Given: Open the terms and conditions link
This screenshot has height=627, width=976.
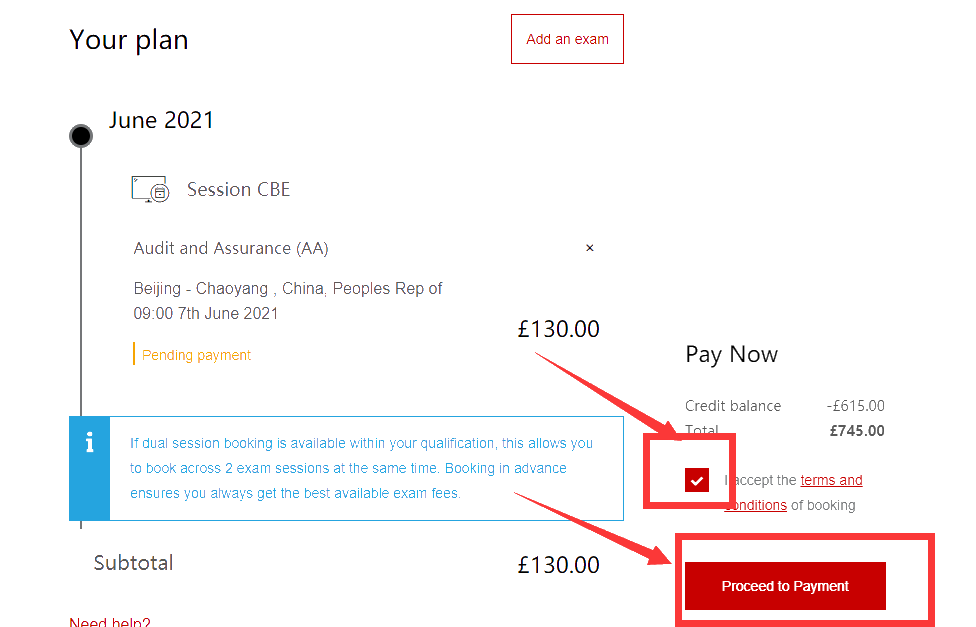Looking at the screenshot, I should (830, 481).
